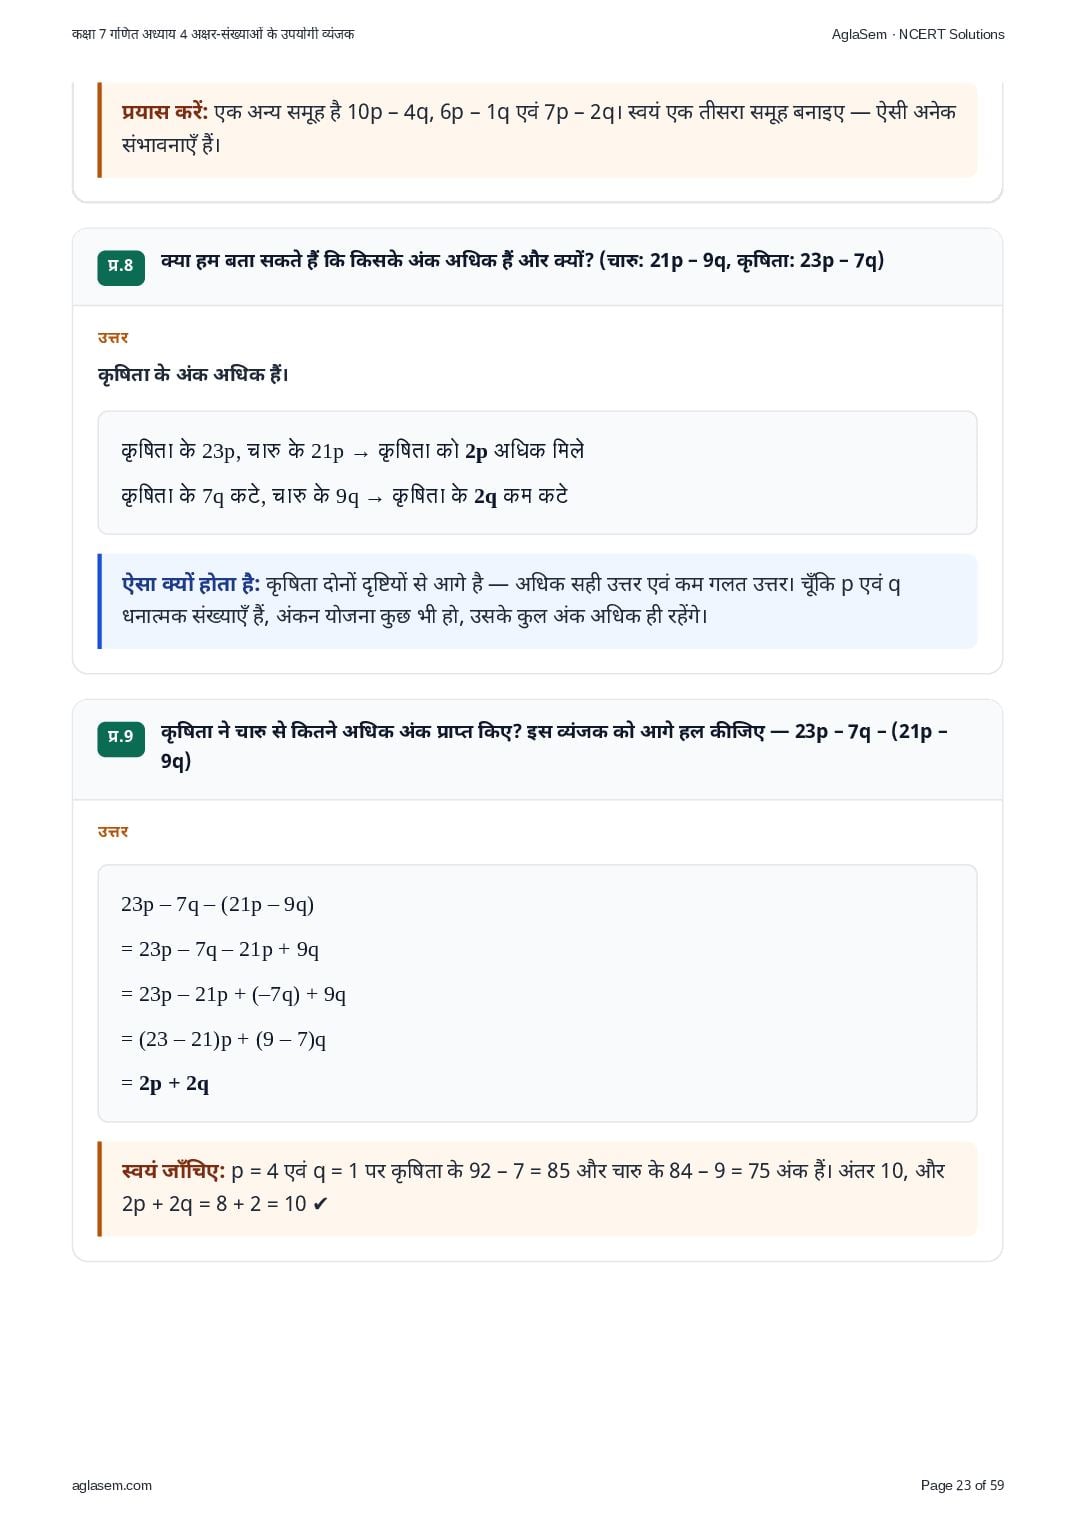Click the line कृषिता के अंक अधिक हैं

tap(193, 374)
